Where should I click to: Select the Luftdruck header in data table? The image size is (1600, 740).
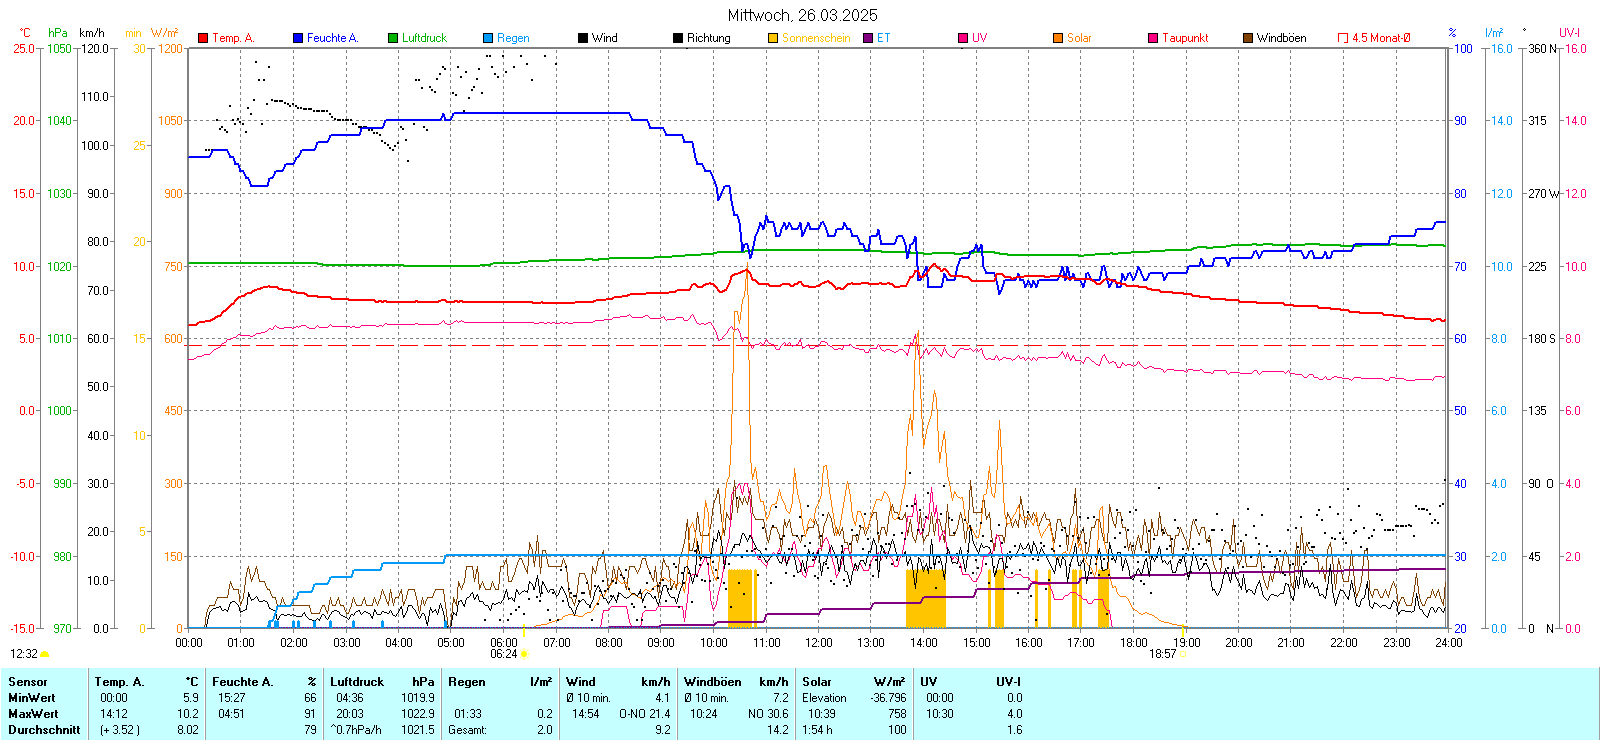357,682
